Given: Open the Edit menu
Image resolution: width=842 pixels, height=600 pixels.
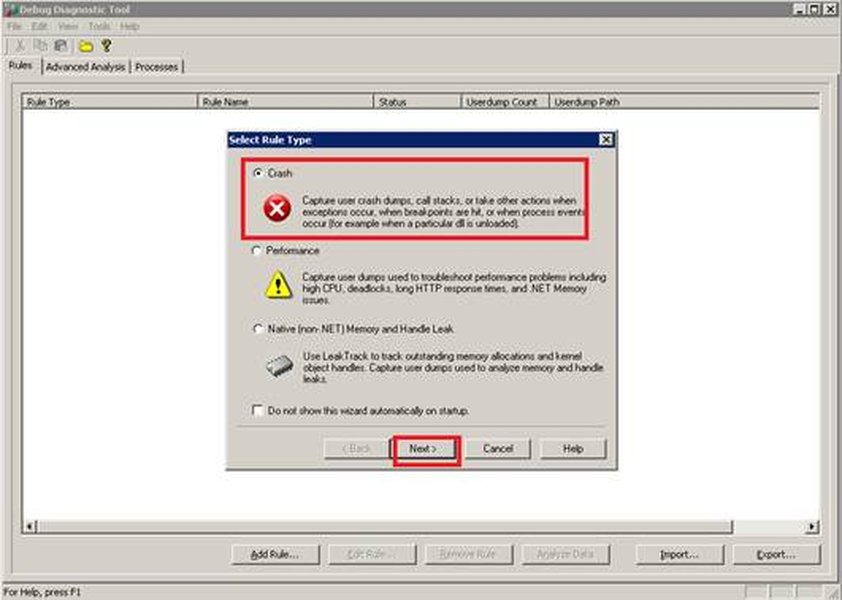Looking at the screenshot, I should point(39,26).
